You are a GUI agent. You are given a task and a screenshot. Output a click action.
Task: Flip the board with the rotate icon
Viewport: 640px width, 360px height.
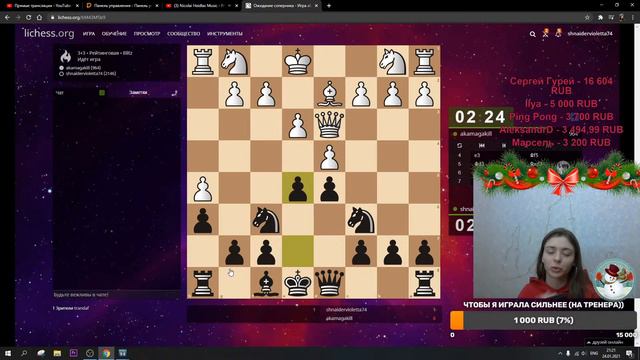[x=460, y=145]
